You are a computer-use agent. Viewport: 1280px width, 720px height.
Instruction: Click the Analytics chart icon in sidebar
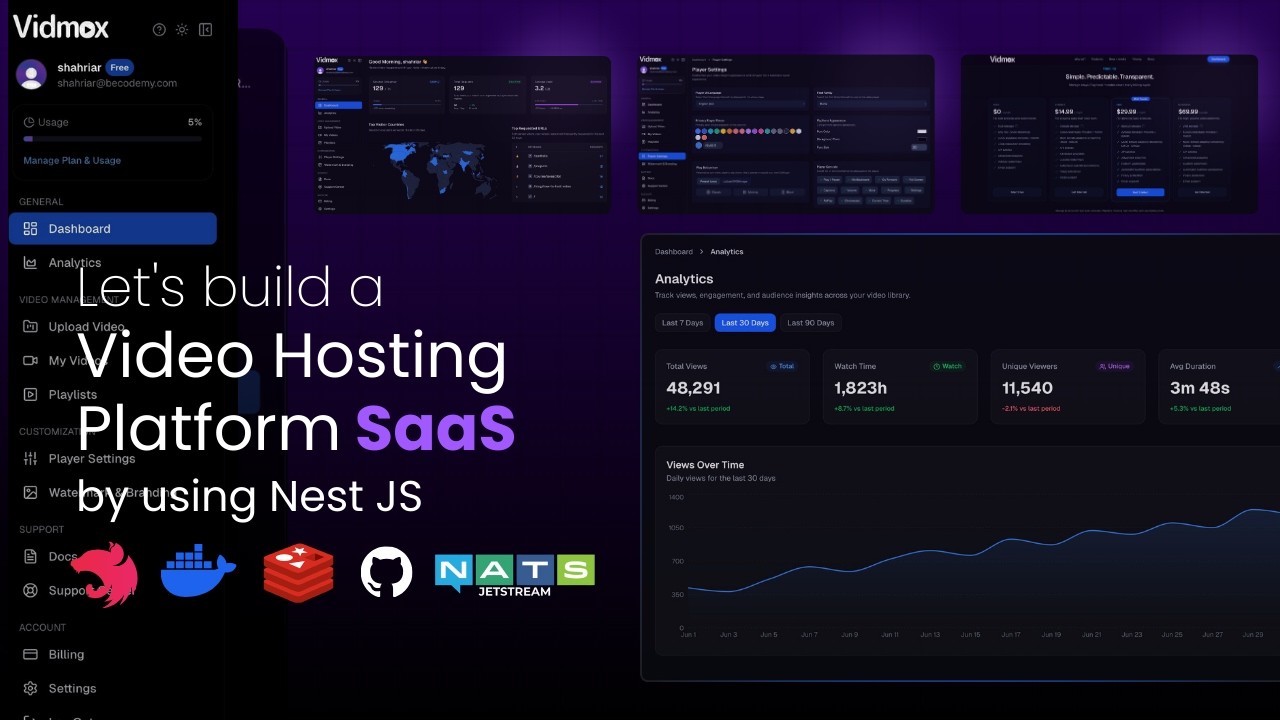pyautogui.click(x=30, y=262)
